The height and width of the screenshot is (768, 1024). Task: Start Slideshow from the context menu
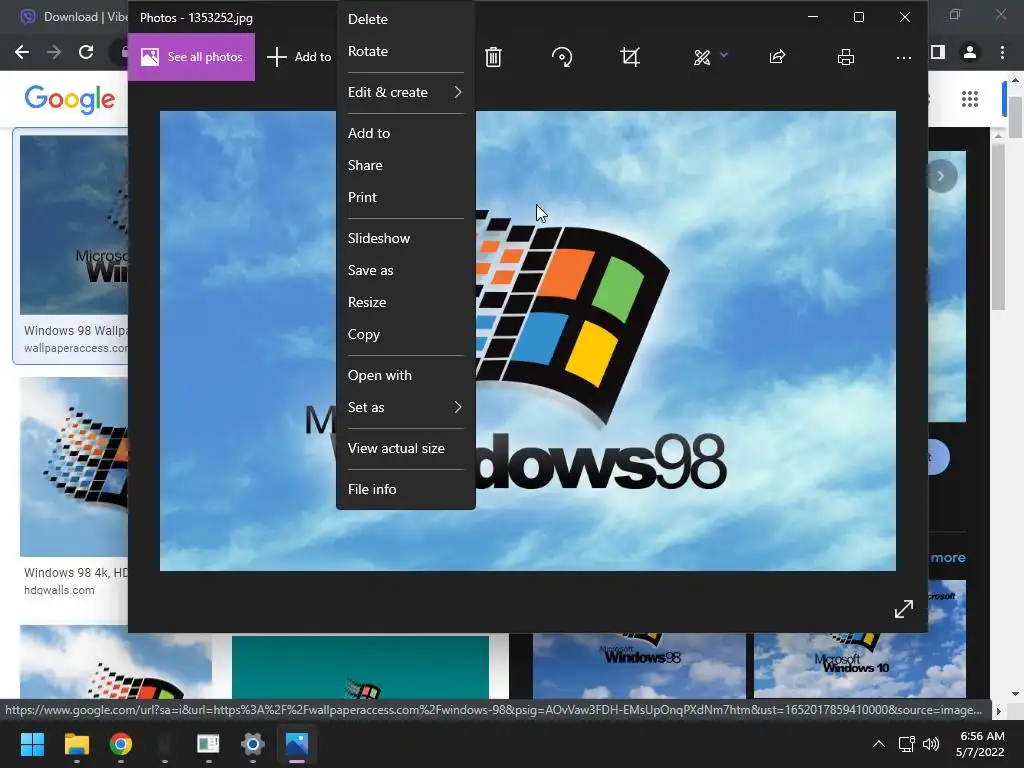(x=405, y=238)
